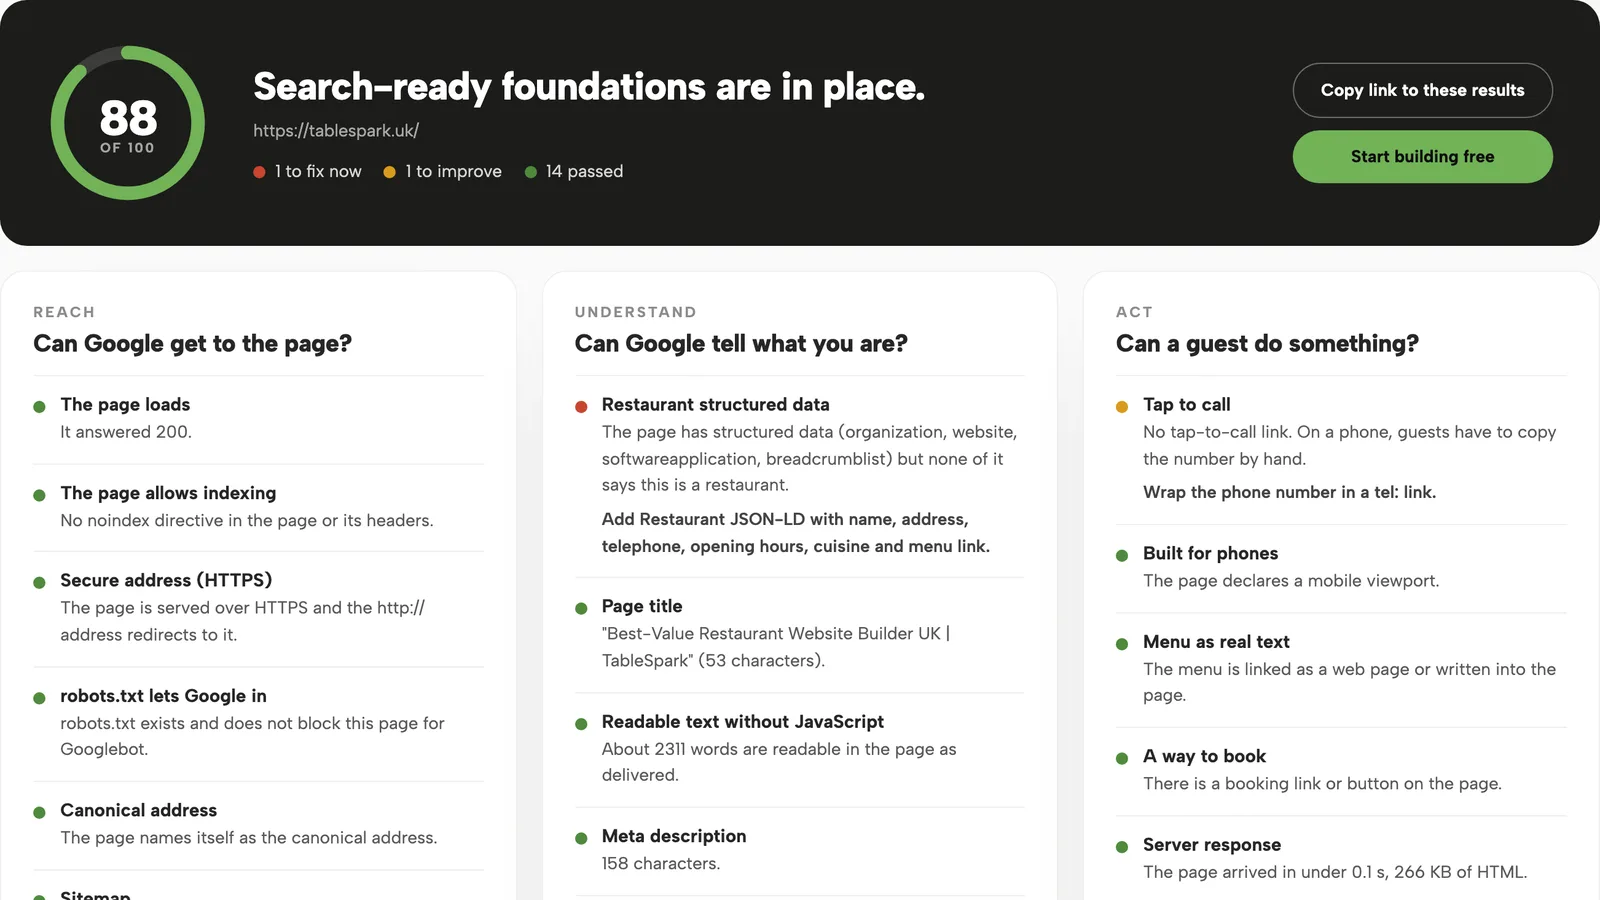Image resolution: width=1600 pixels, height=900 pixels.
Task: Click the 'Wrap the phone number in a tel: link.' tip
Action: pyautogui.click(x=1289, y=492)
